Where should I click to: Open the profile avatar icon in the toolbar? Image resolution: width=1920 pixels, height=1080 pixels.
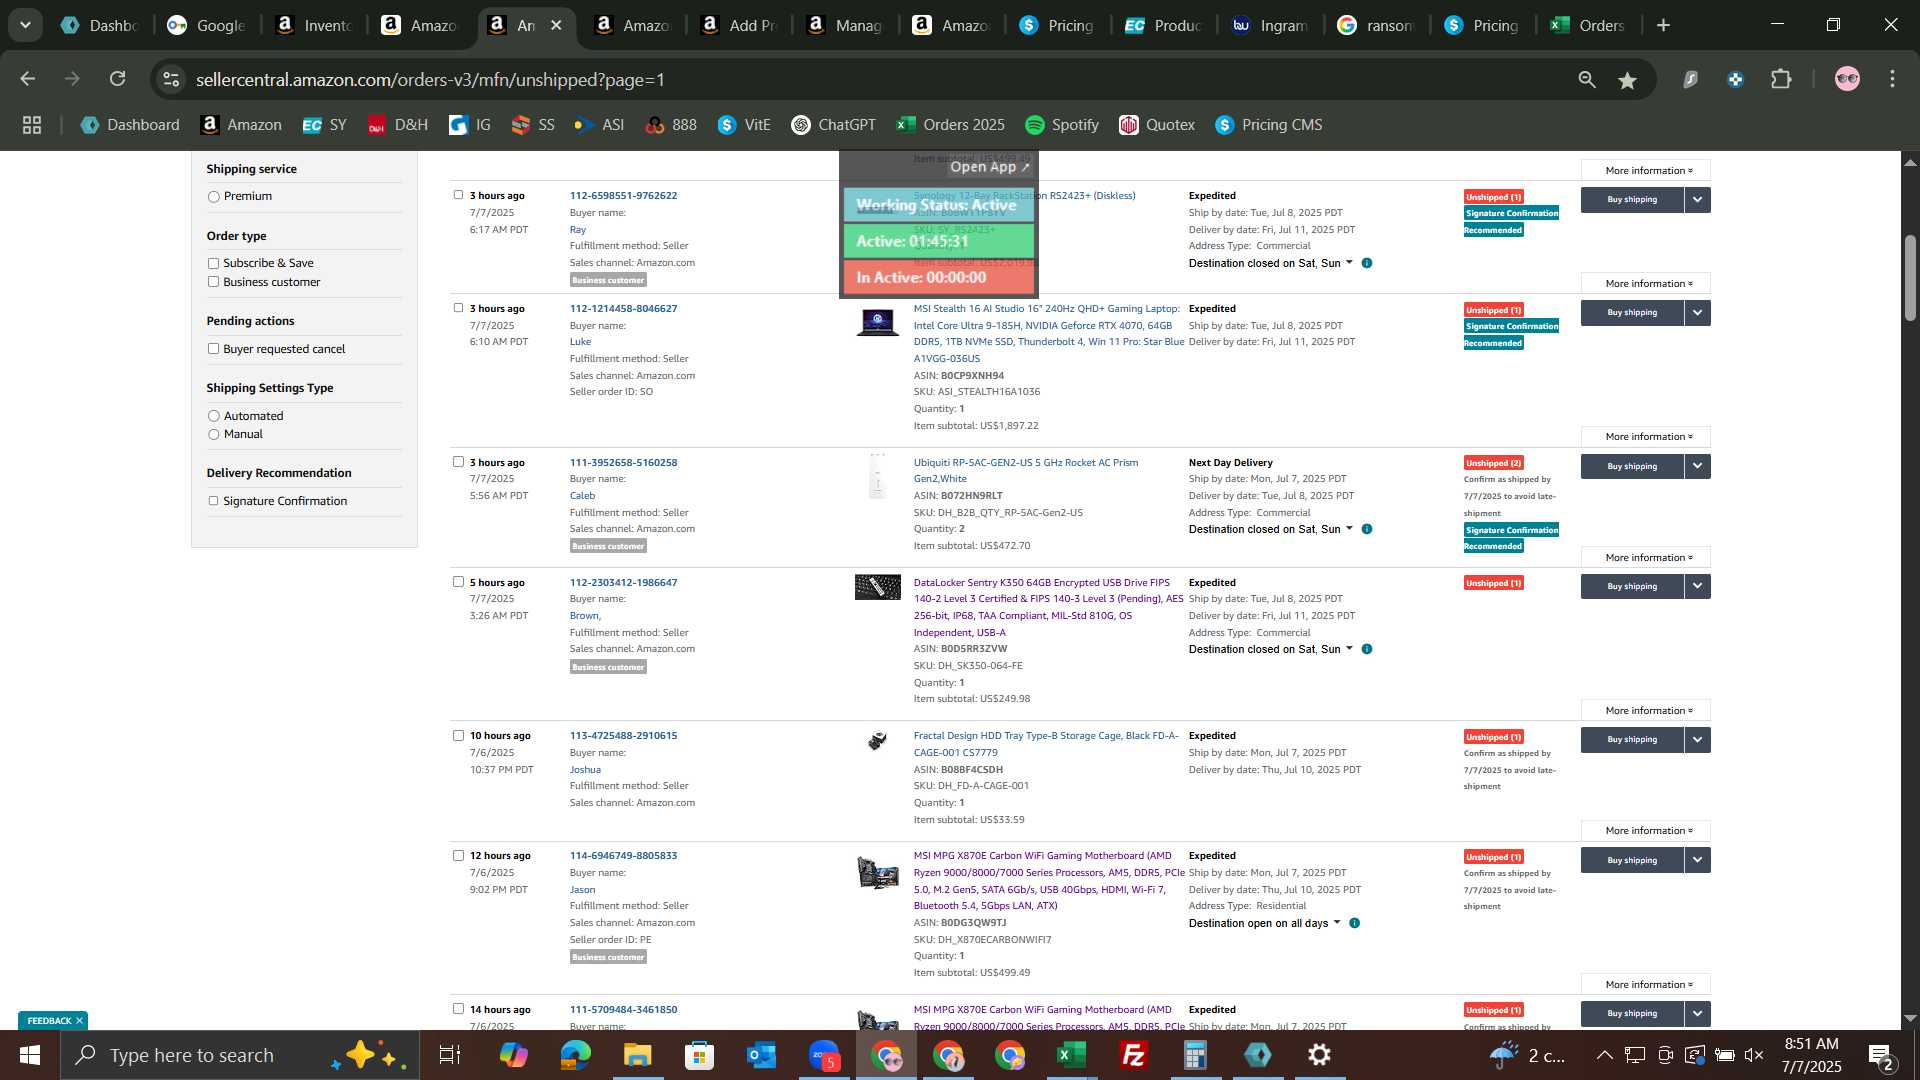[1847, 79]
